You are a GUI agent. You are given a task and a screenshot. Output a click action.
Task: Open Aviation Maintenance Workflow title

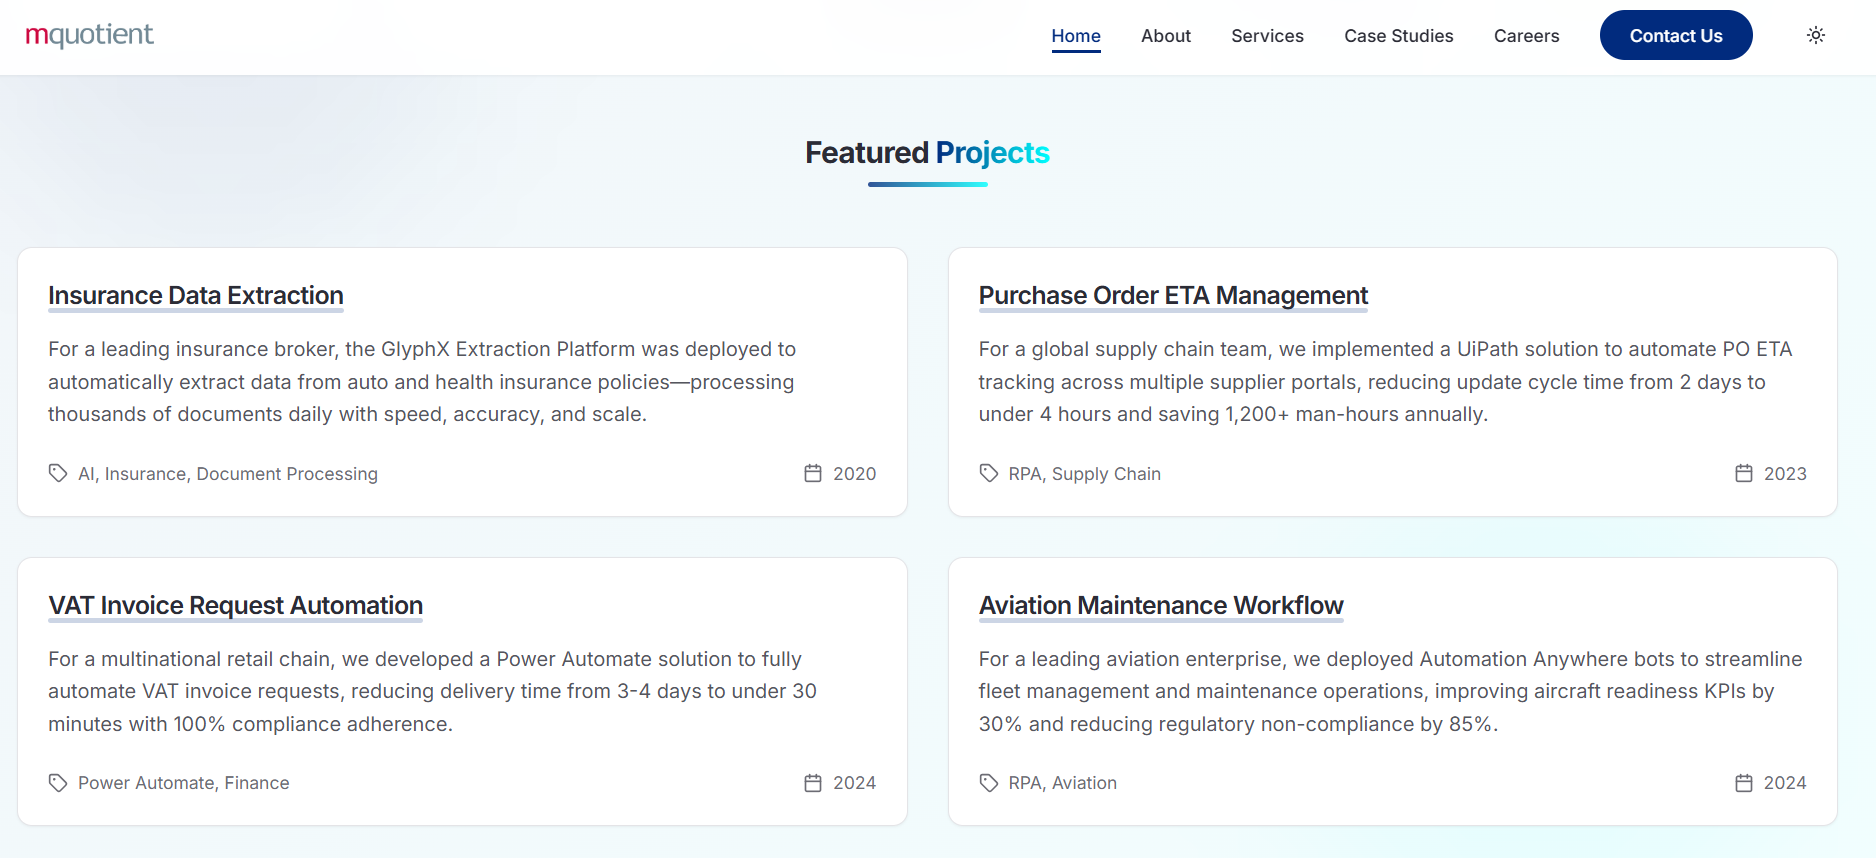(1161, 606)
